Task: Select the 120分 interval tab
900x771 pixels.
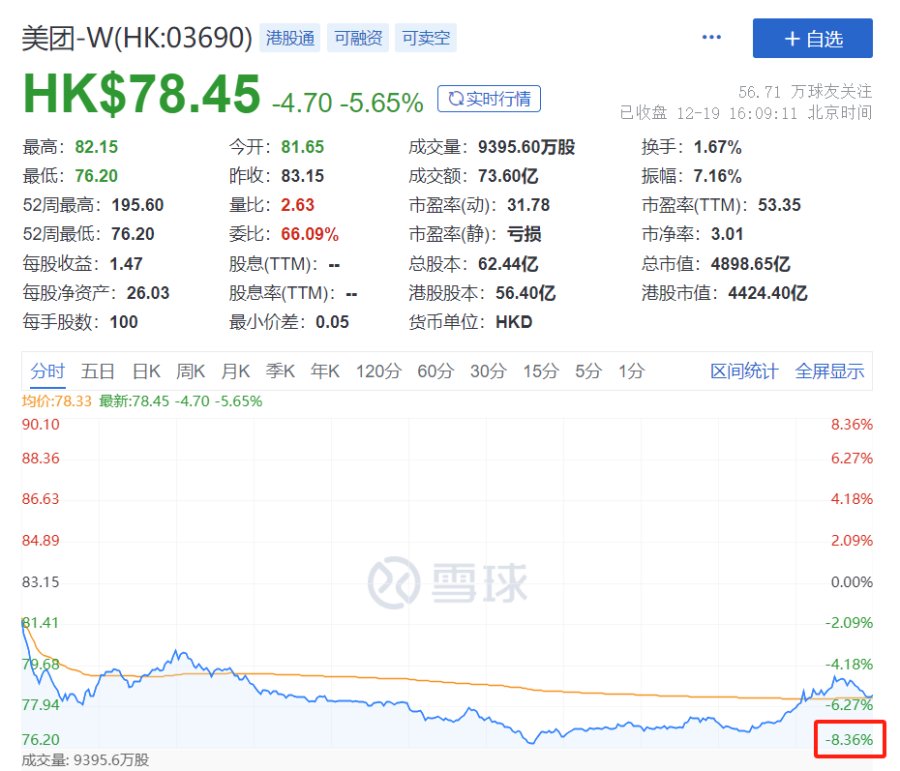Action: pyautogui.click(x=378, y=371)
